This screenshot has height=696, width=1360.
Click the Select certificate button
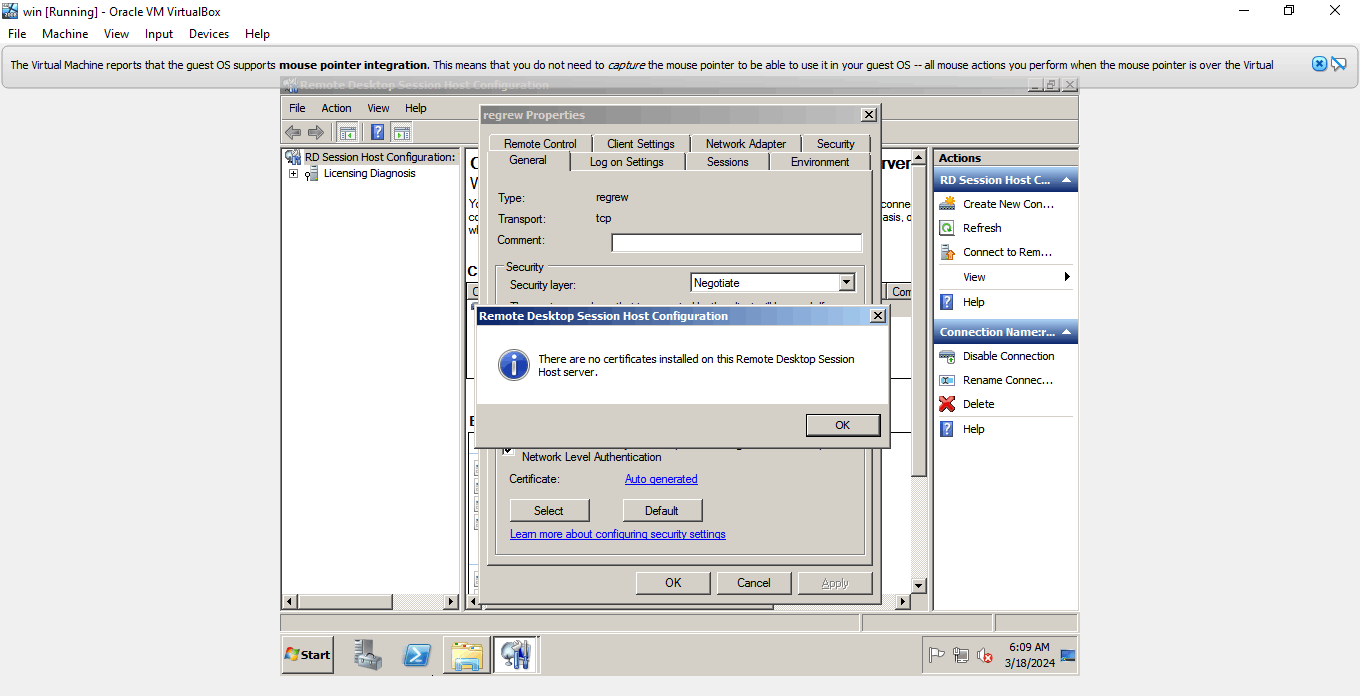(549, 510)
